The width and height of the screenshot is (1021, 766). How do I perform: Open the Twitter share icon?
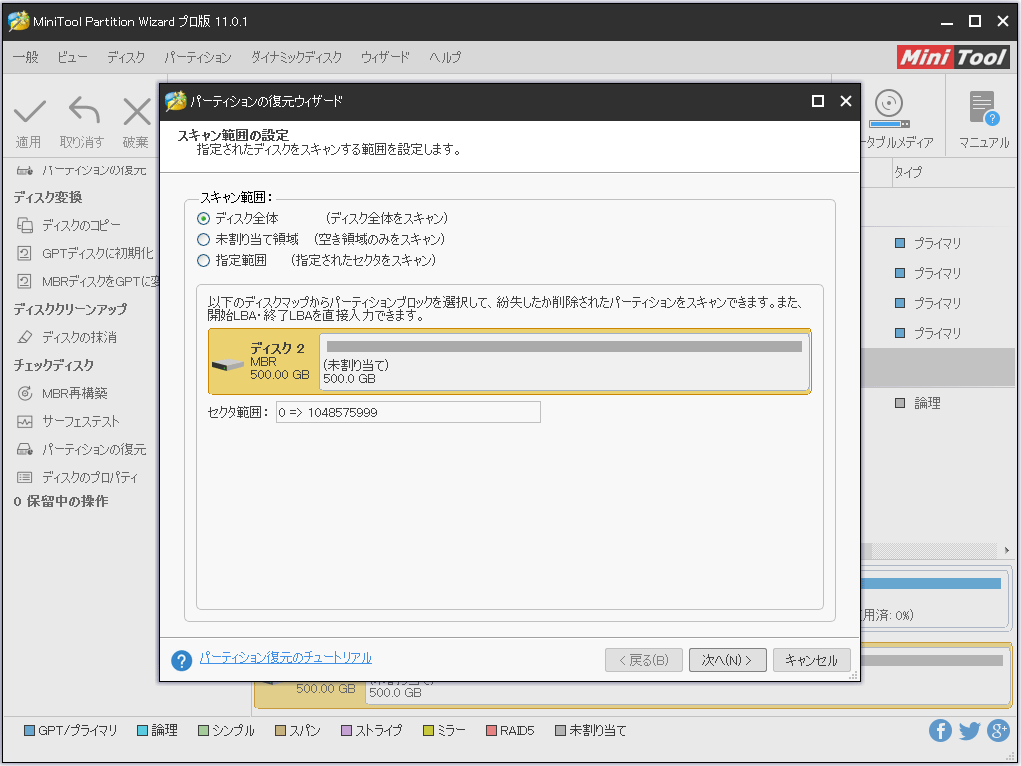click(x=969, y=731)
